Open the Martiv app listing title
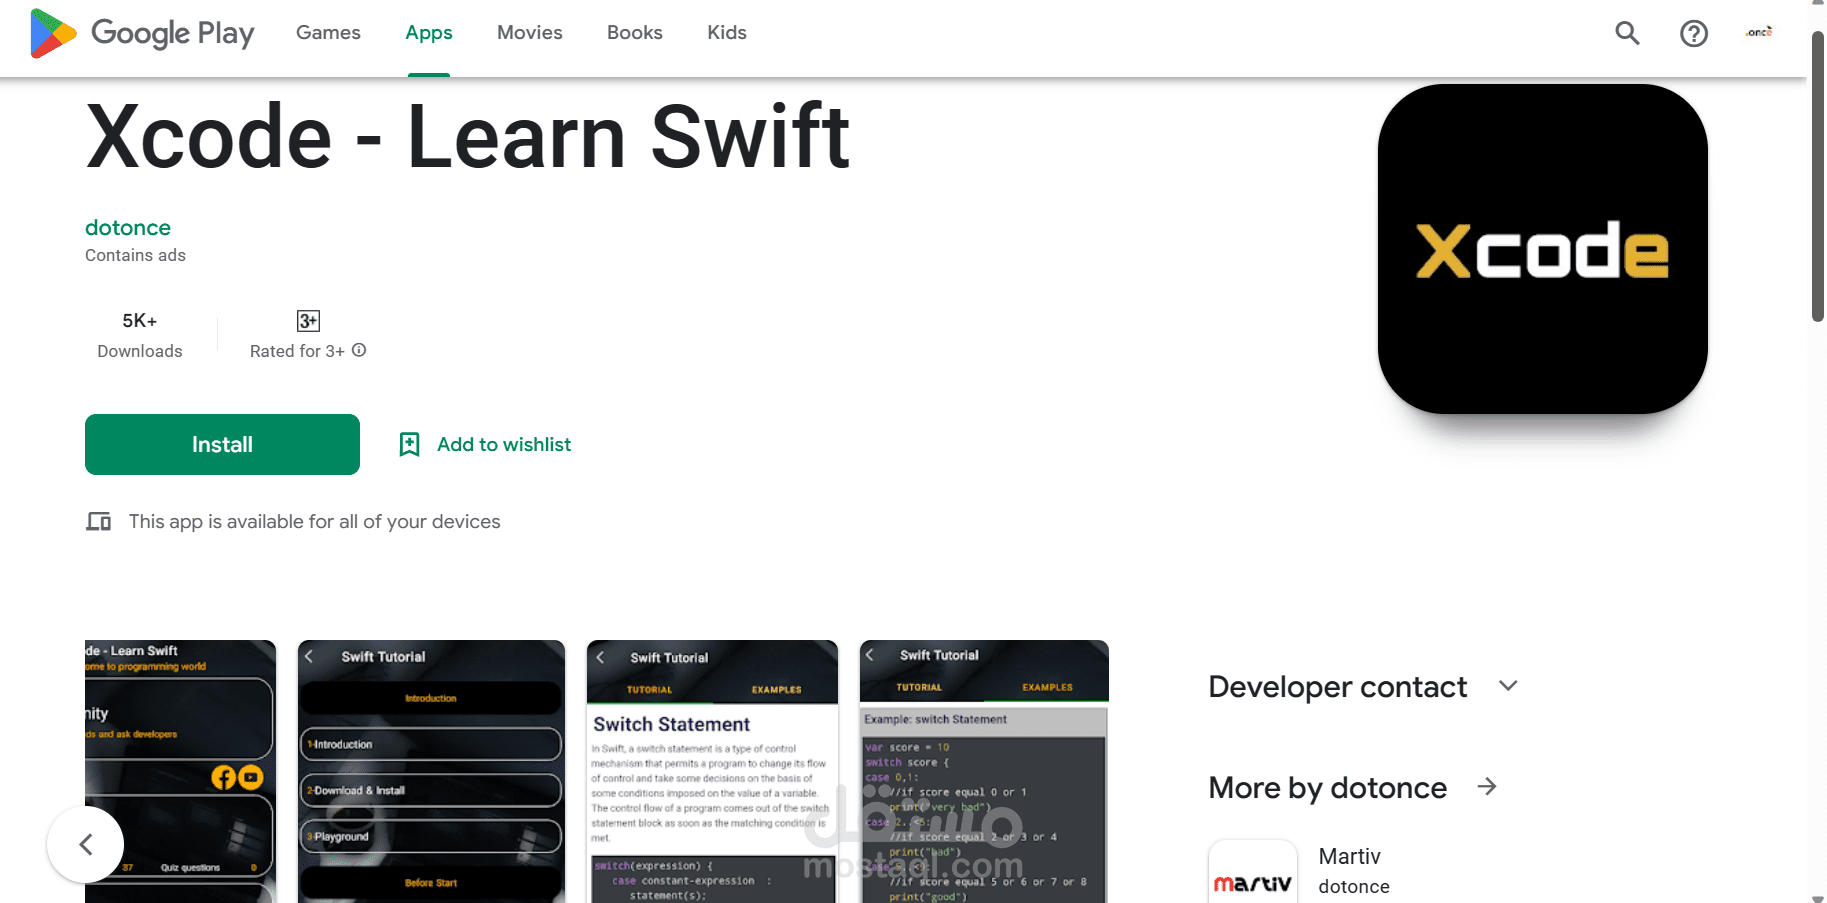Viewport: 1827px width, 903px height. (1350, 856)
